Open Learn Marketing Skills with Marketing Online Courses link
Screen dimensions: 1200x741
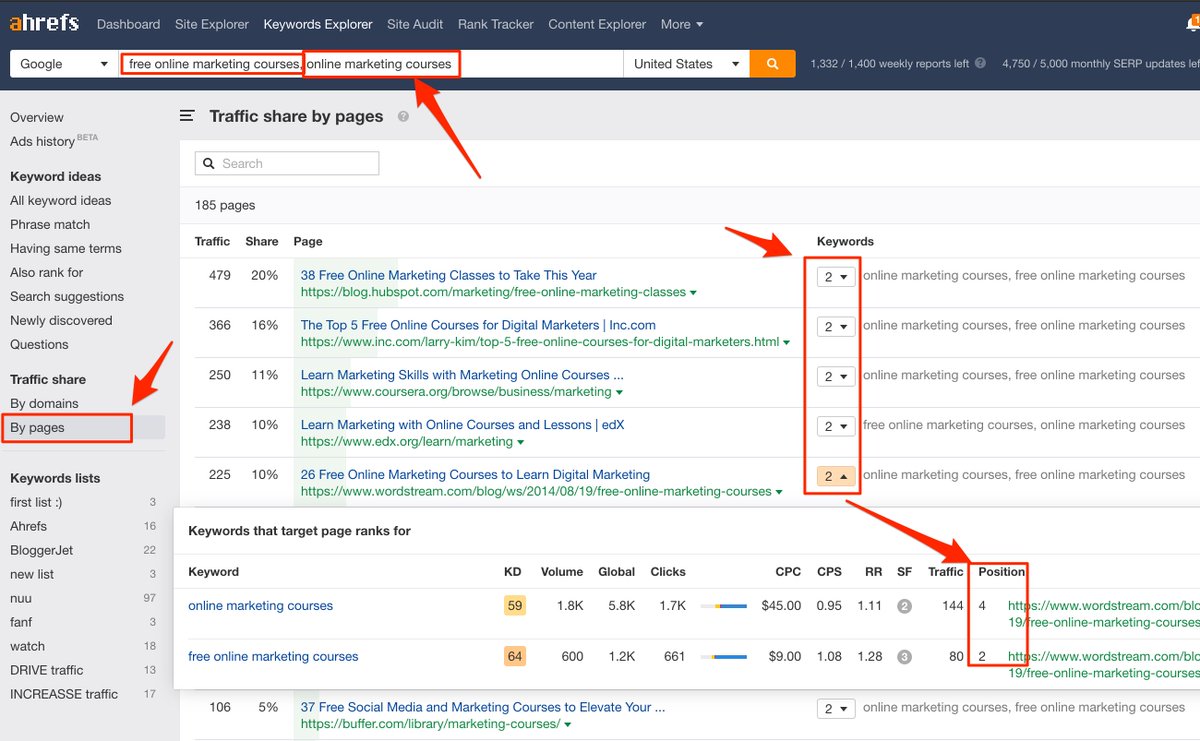462,376
